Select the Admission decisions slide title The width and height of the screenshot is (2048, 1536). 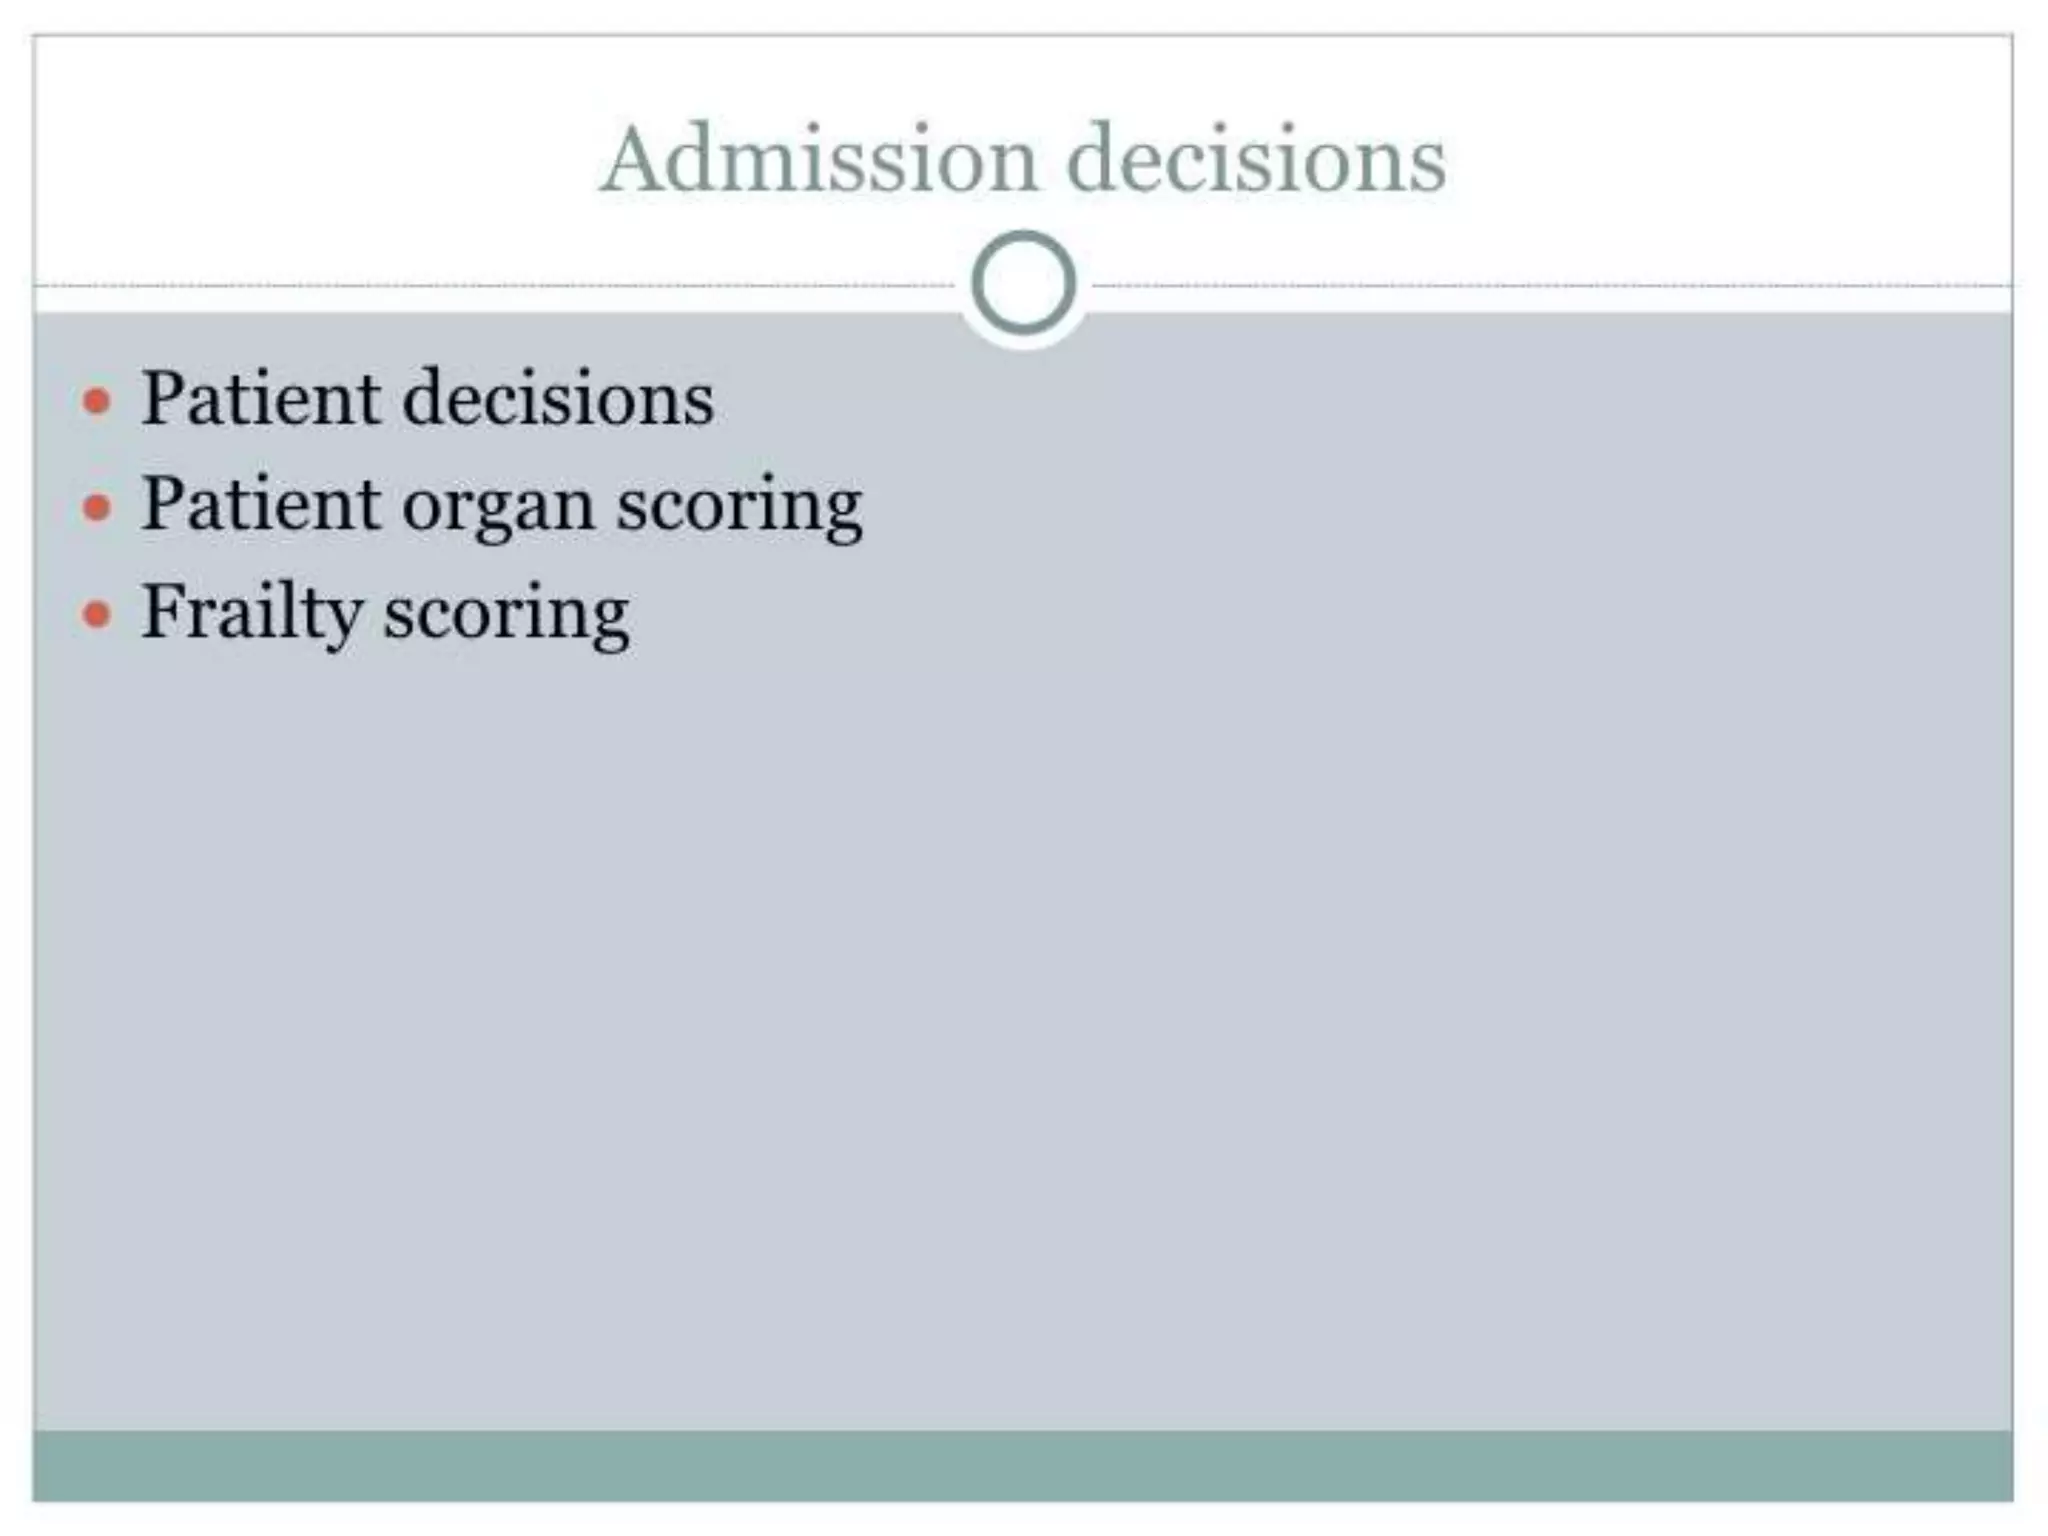tap(1022, 160)
